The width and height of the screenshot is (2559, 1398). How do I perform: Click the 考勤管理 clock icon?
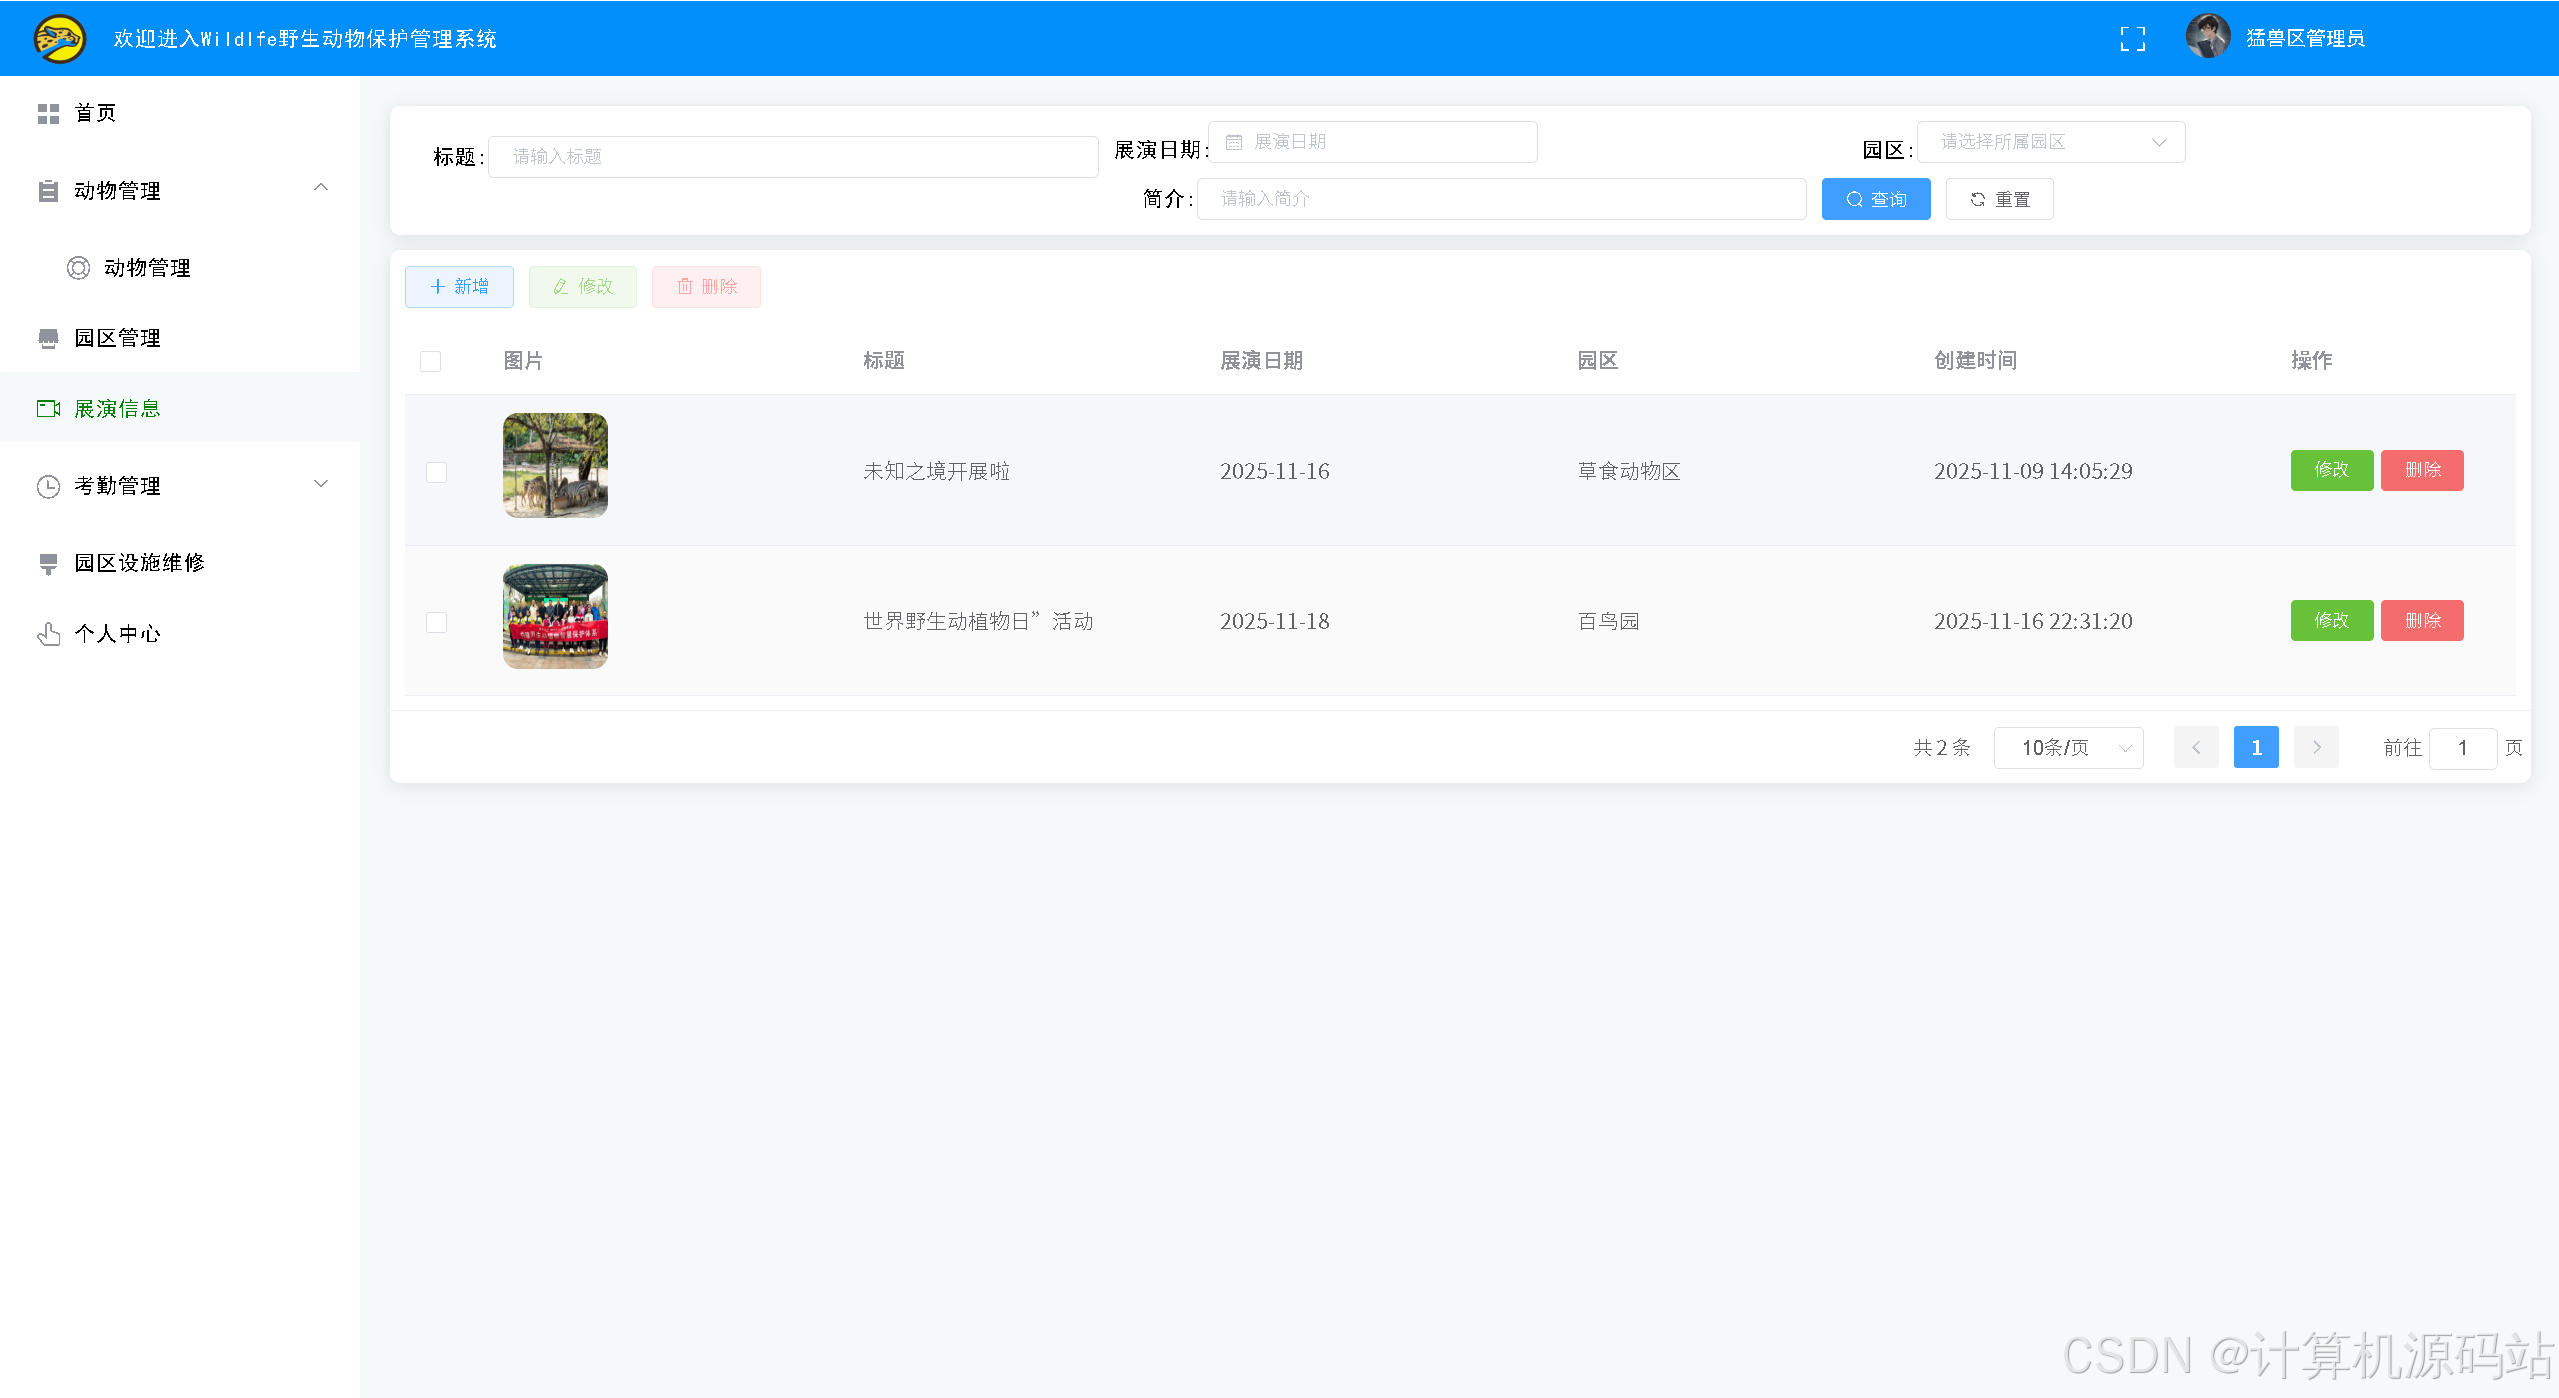point(48,486)
